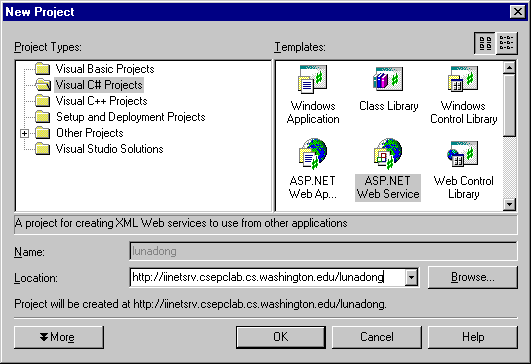Select Visual Studio Solutions in the tree
Viewport: 531px width, 364px height.
pyautogui.click(x=109, y=149)
